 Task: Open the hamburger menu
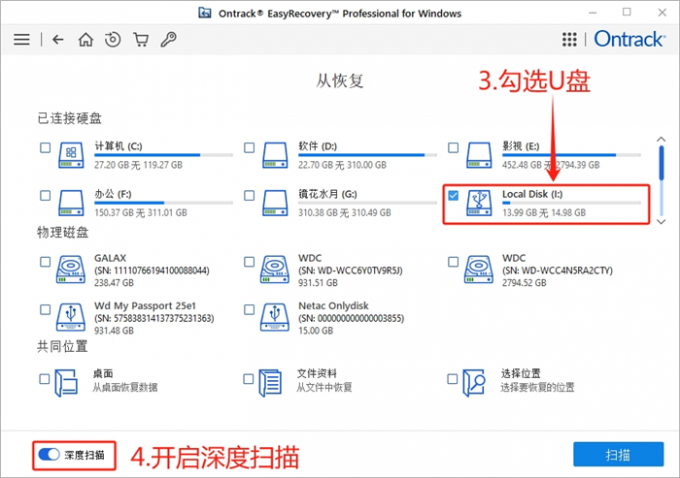pyautogui.click(x=22, y=40)
